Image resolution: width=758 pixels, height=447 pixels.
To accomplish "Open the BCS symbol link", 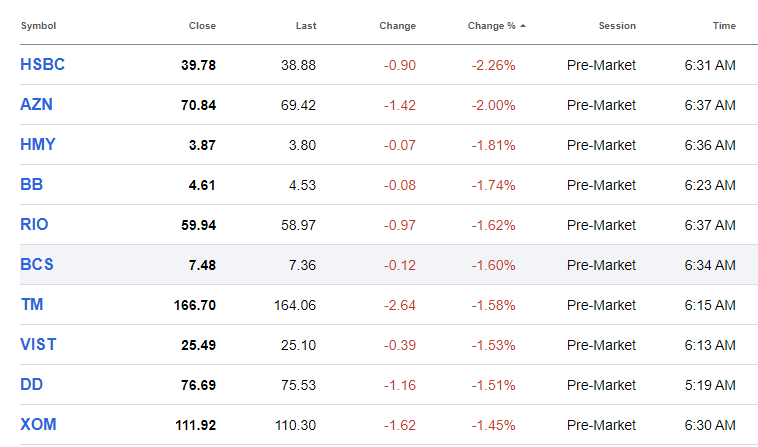I will [x=37, y=264].
